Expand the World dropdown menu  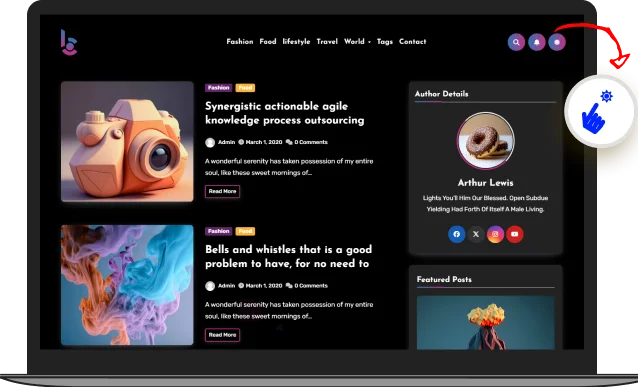(x=357, y=42)
